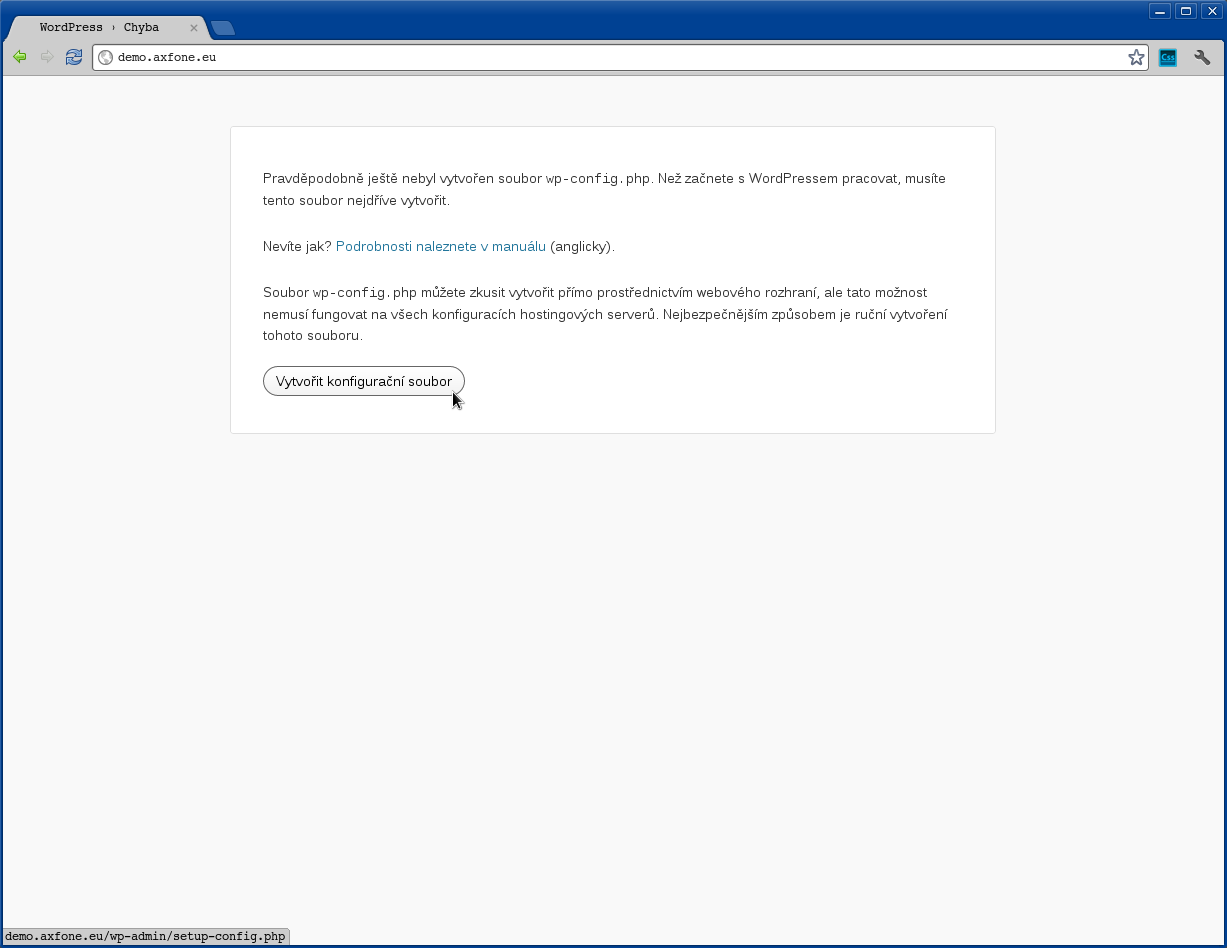Open a new browser tab
1227x948 pixels.
[223, 28]
